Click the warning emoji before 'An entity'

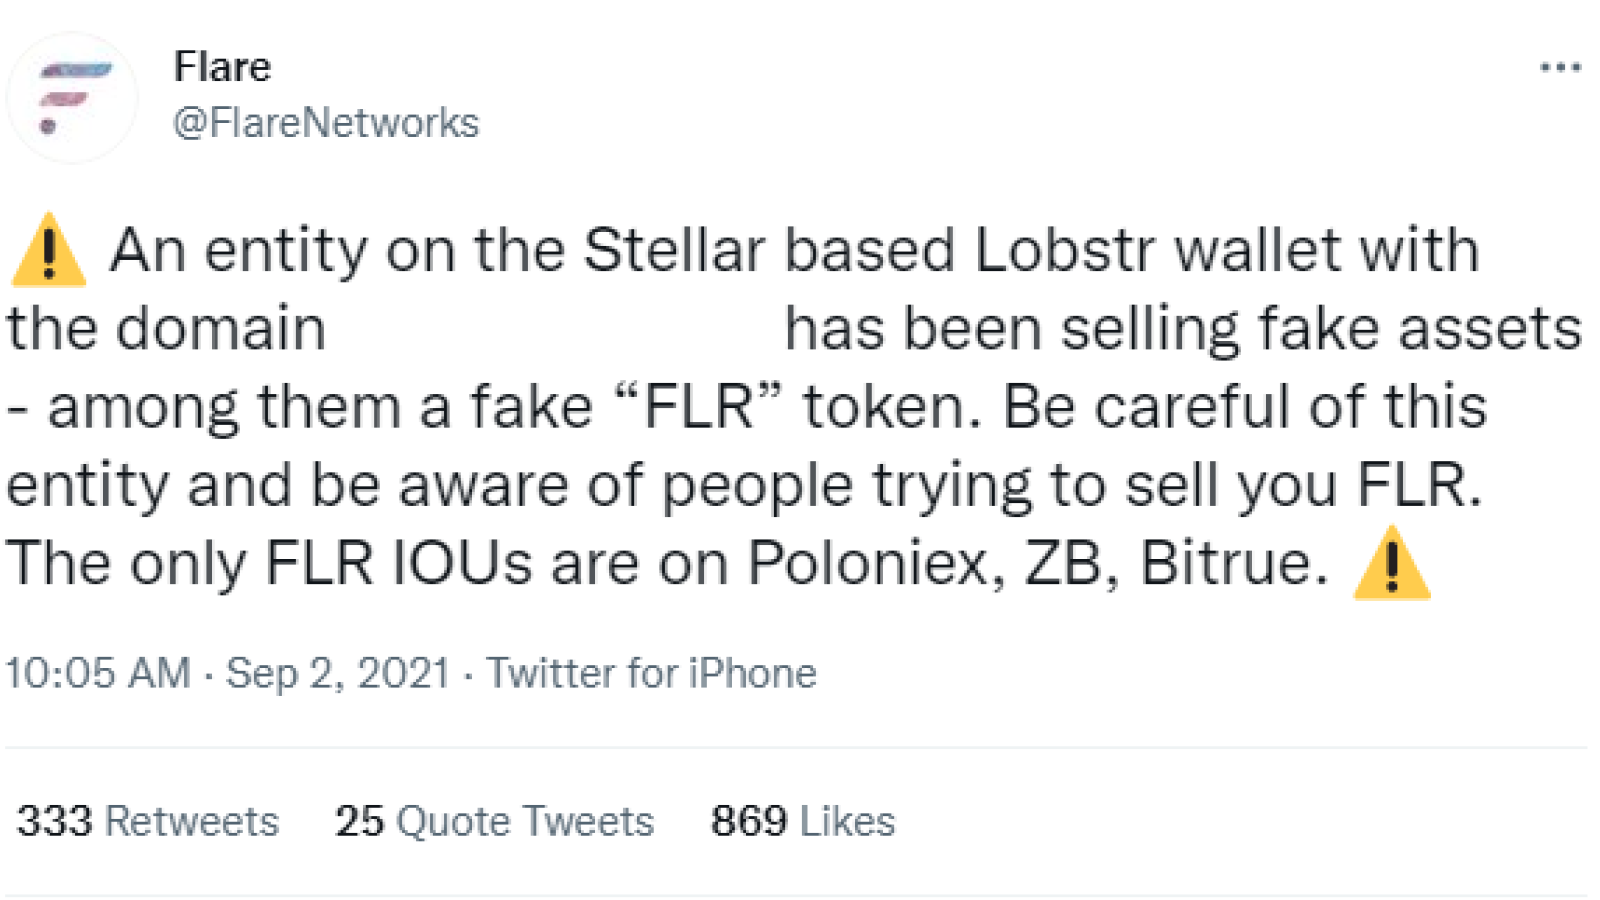[48, 250]
